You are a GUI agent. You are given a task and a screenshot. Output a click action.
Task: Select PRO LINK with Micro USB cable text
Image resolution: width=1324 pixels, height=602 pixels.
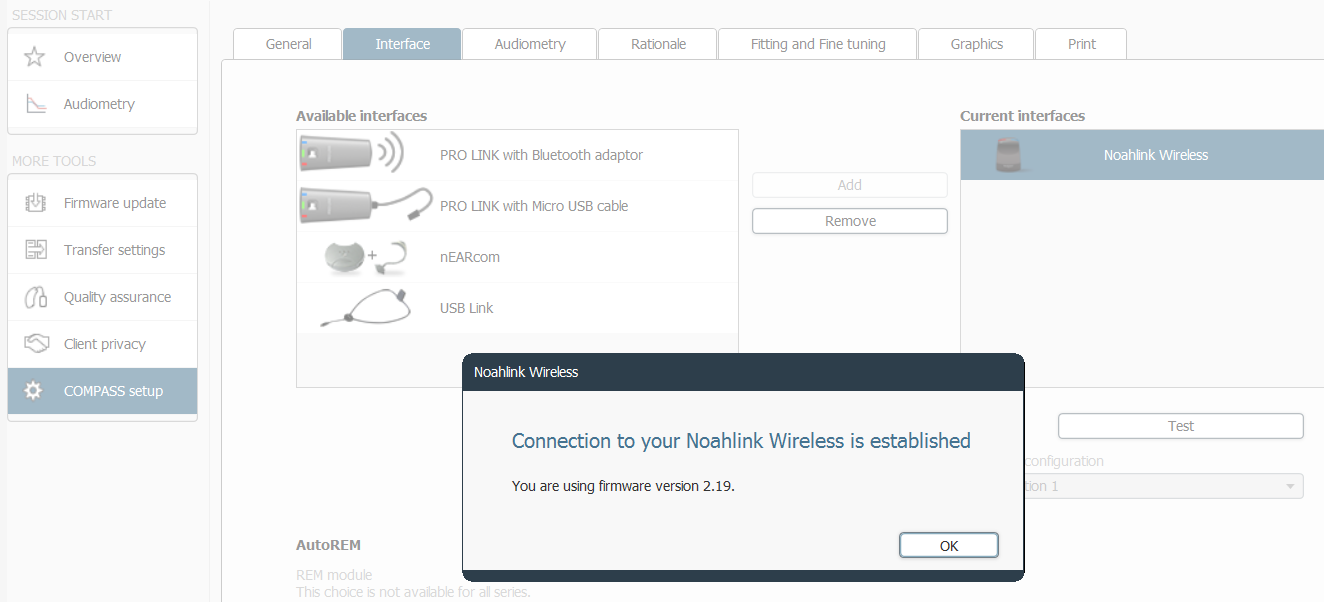[534, 206]
